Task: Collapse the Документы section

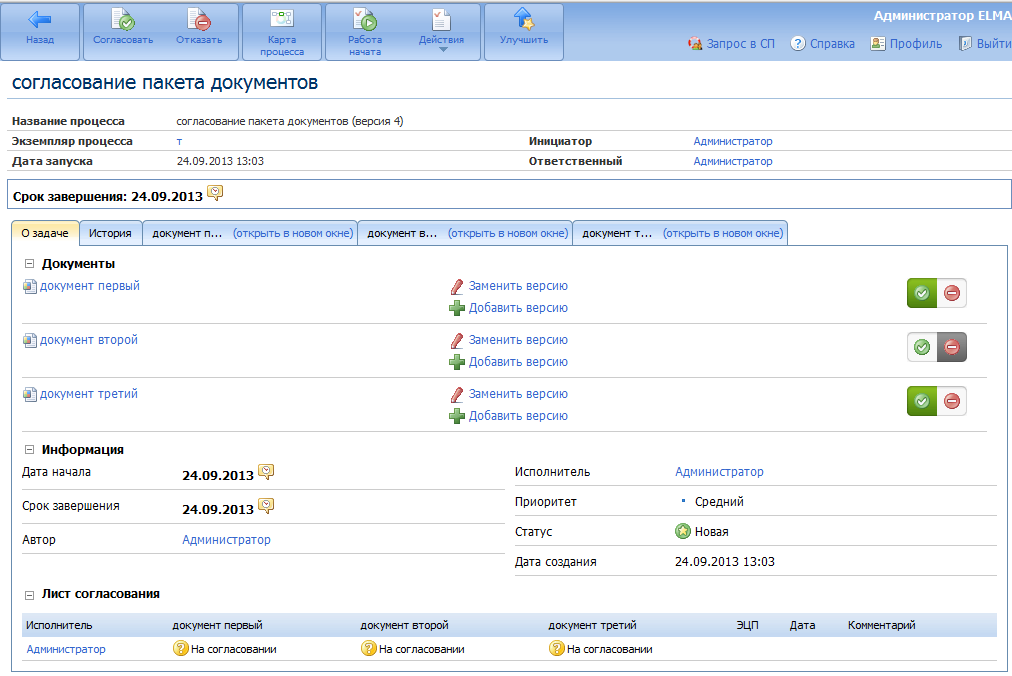Action: 30,264
